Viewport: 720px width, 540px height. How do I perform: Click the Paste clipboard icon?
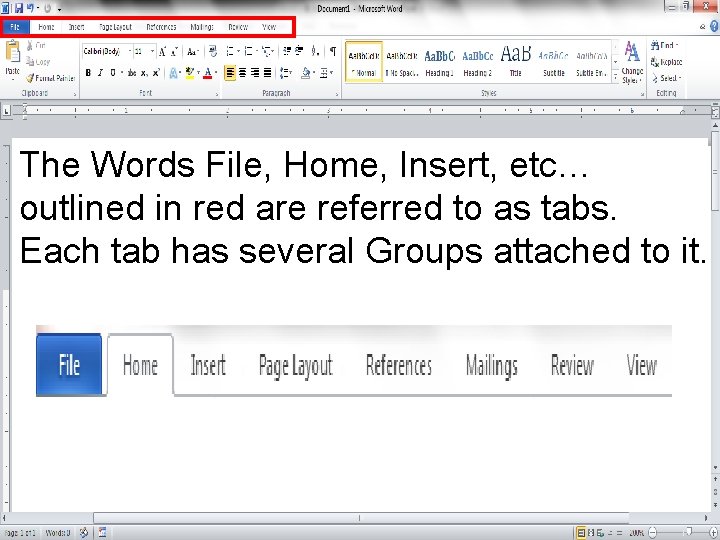point(12,51)
